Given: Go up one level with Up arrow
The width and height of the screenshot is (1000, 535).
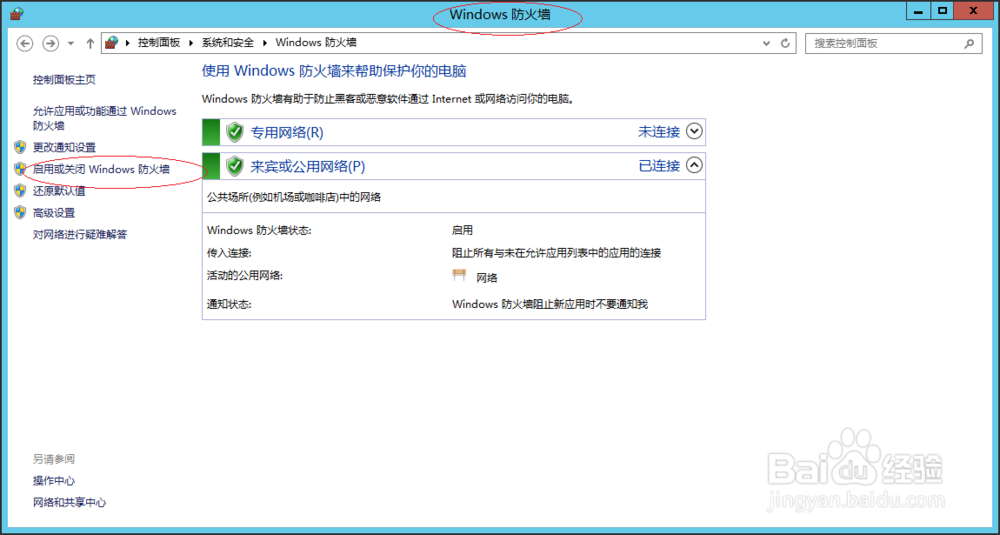Looking at the screenshot, I should click(90, 43).
